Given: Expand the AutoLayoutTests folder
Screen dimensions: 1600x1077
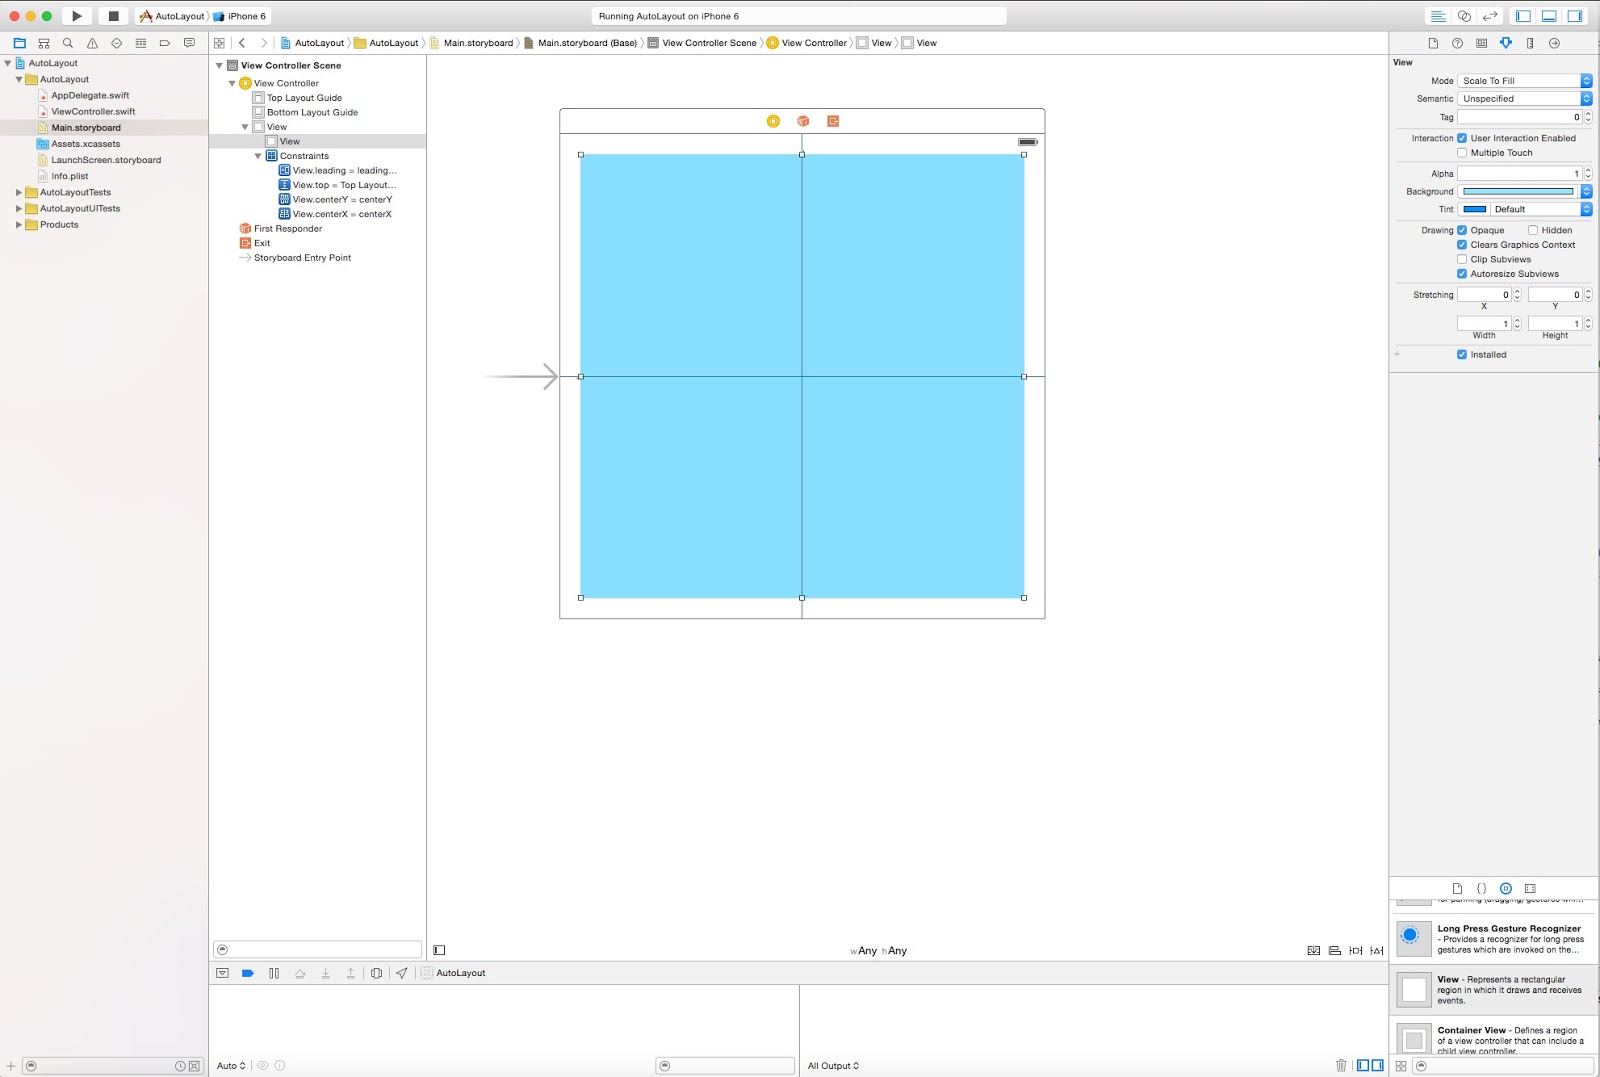Looking at the screenshot, I should tap(18, 193).
